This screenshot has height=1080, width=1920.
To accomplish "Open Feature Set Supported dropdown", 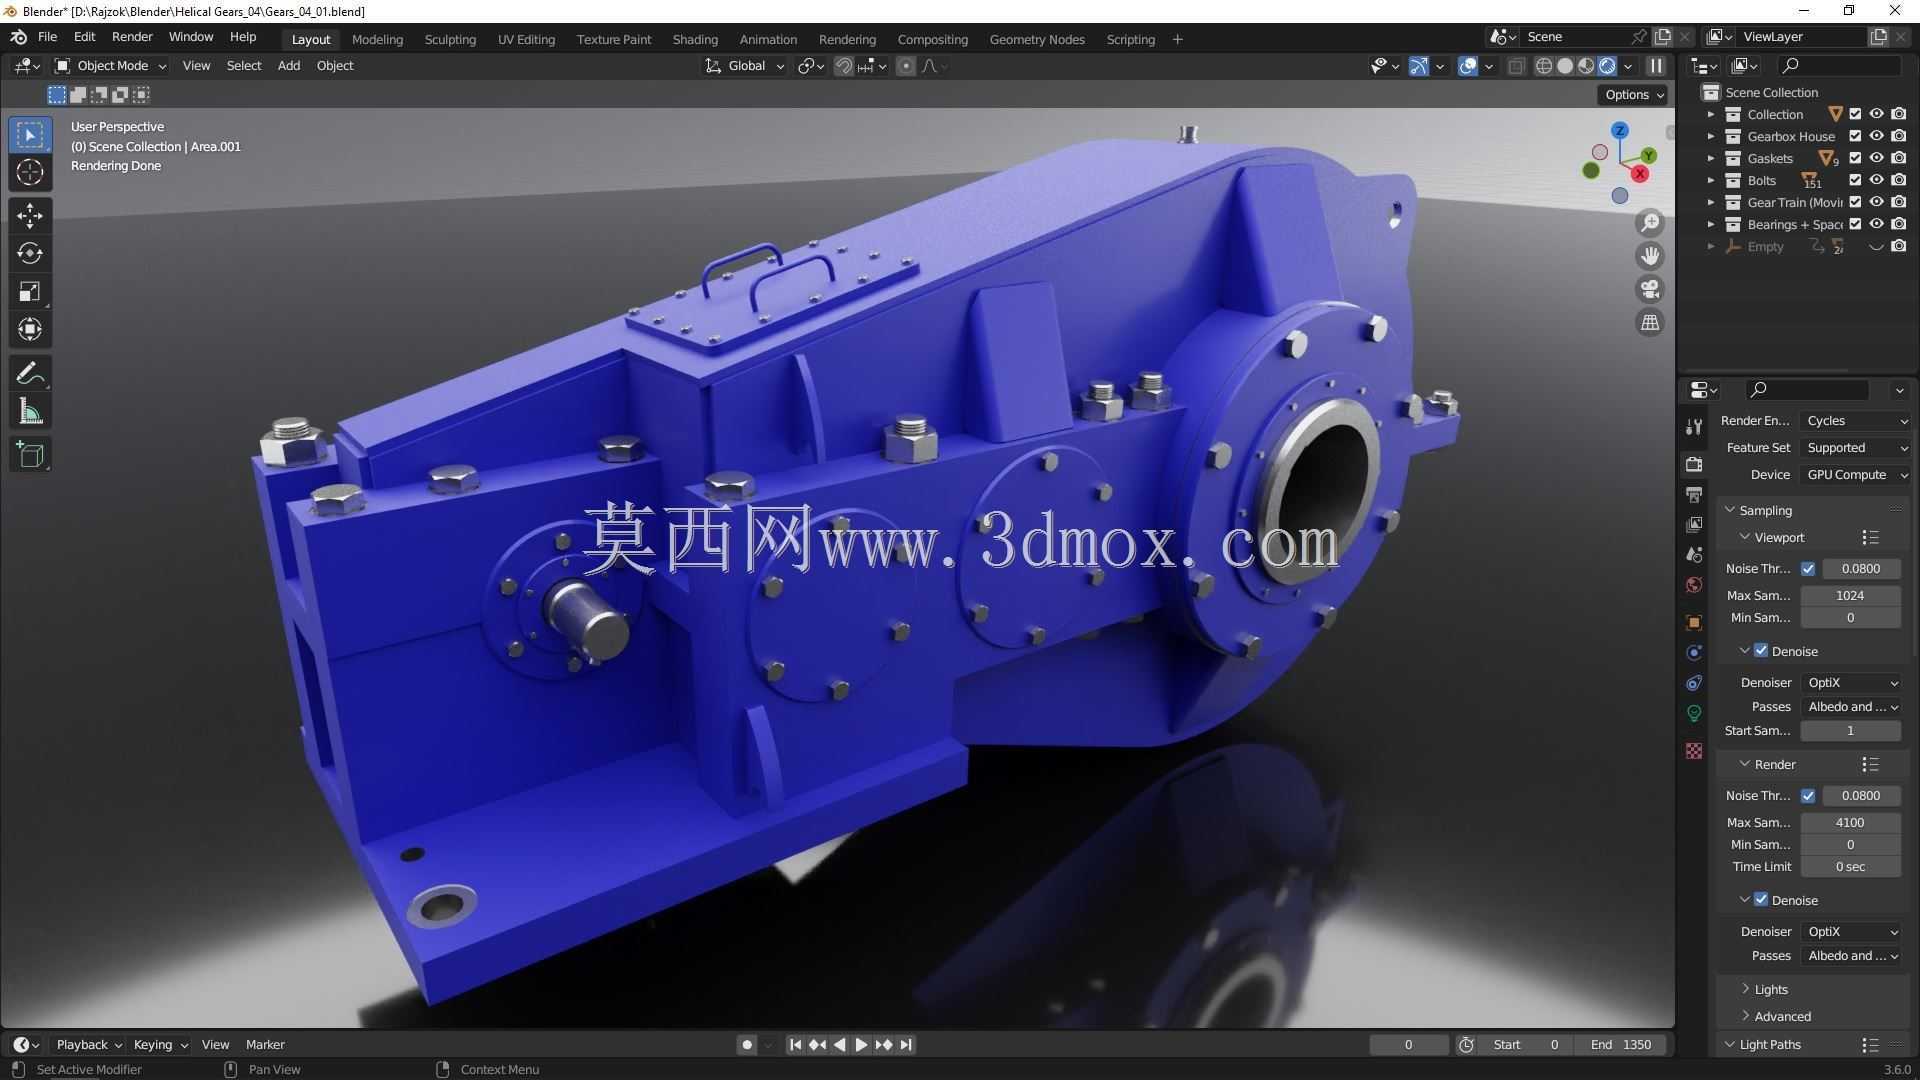I will 1856,448.
